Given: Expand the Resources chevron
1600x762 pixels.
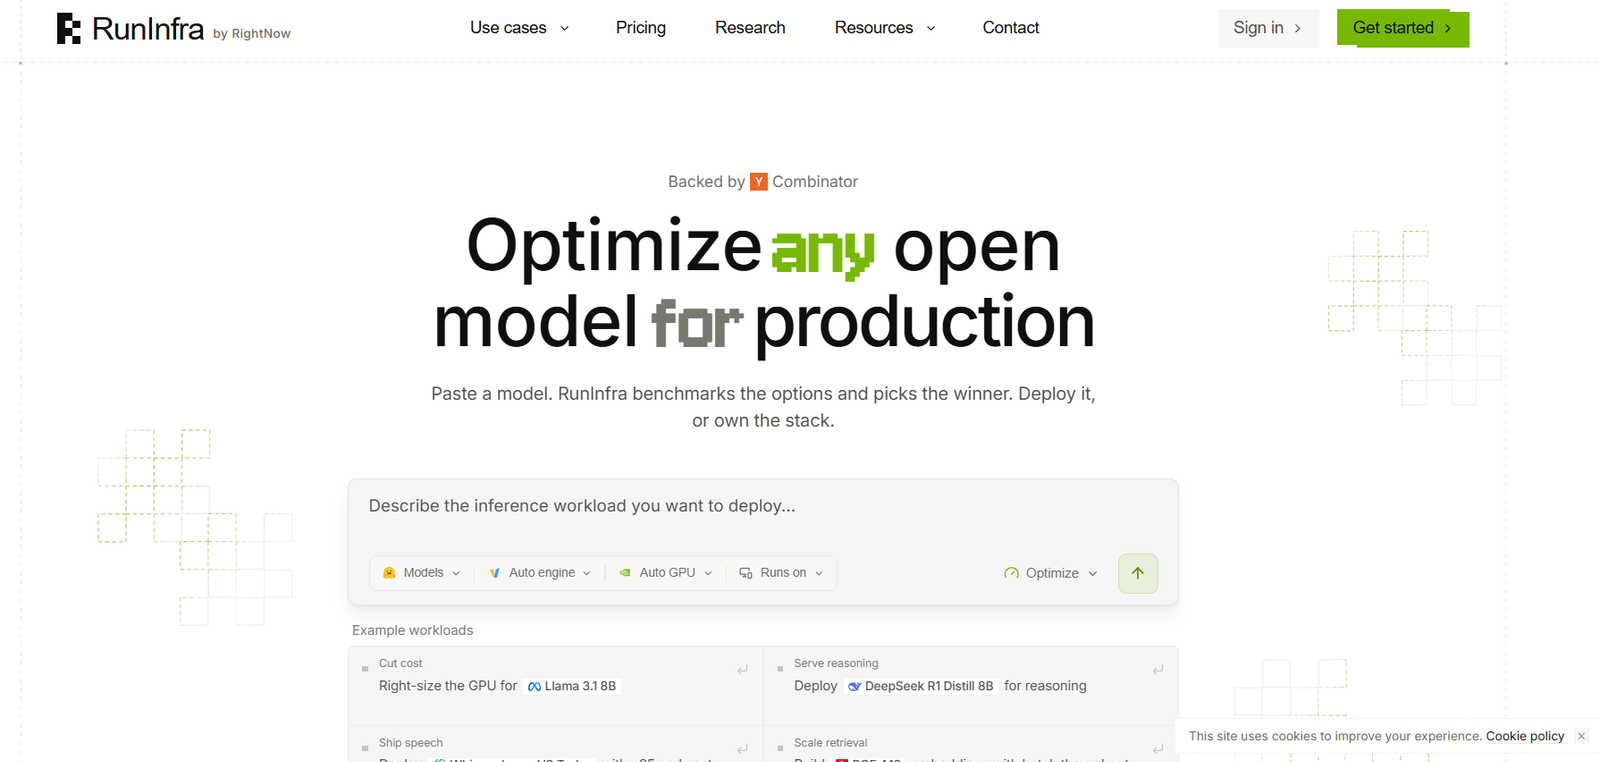Looking at the screenshot, I should click(931, 28).
